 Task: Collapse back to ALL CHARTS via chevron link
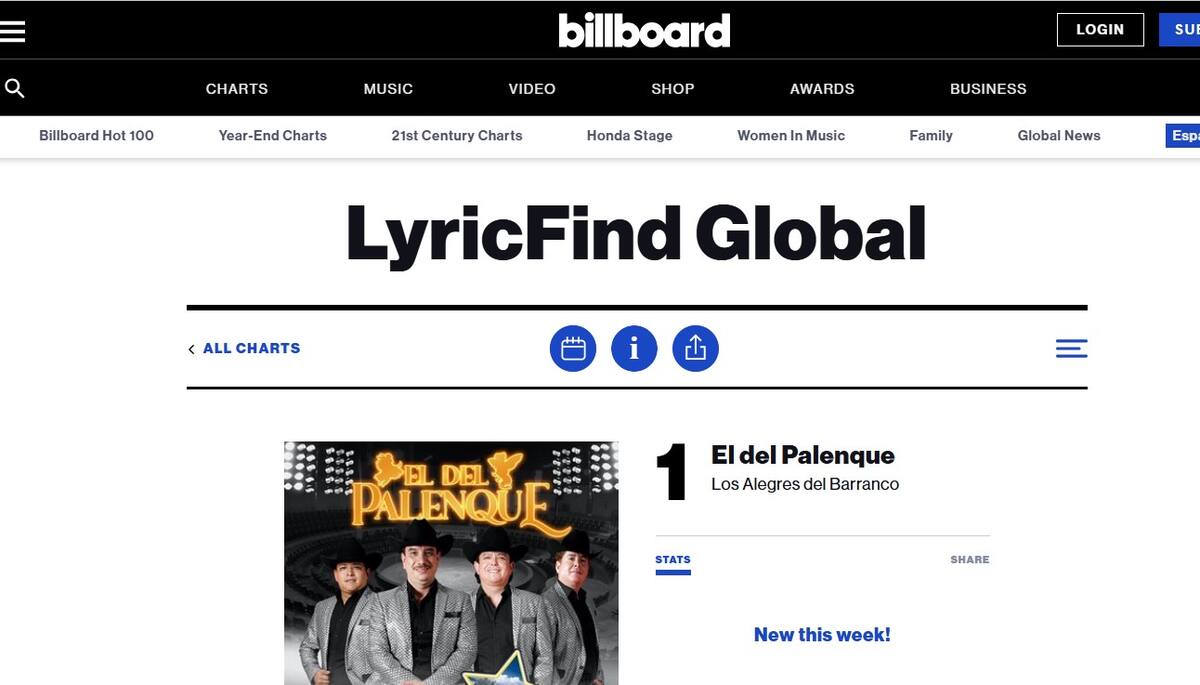coord(244,348)
